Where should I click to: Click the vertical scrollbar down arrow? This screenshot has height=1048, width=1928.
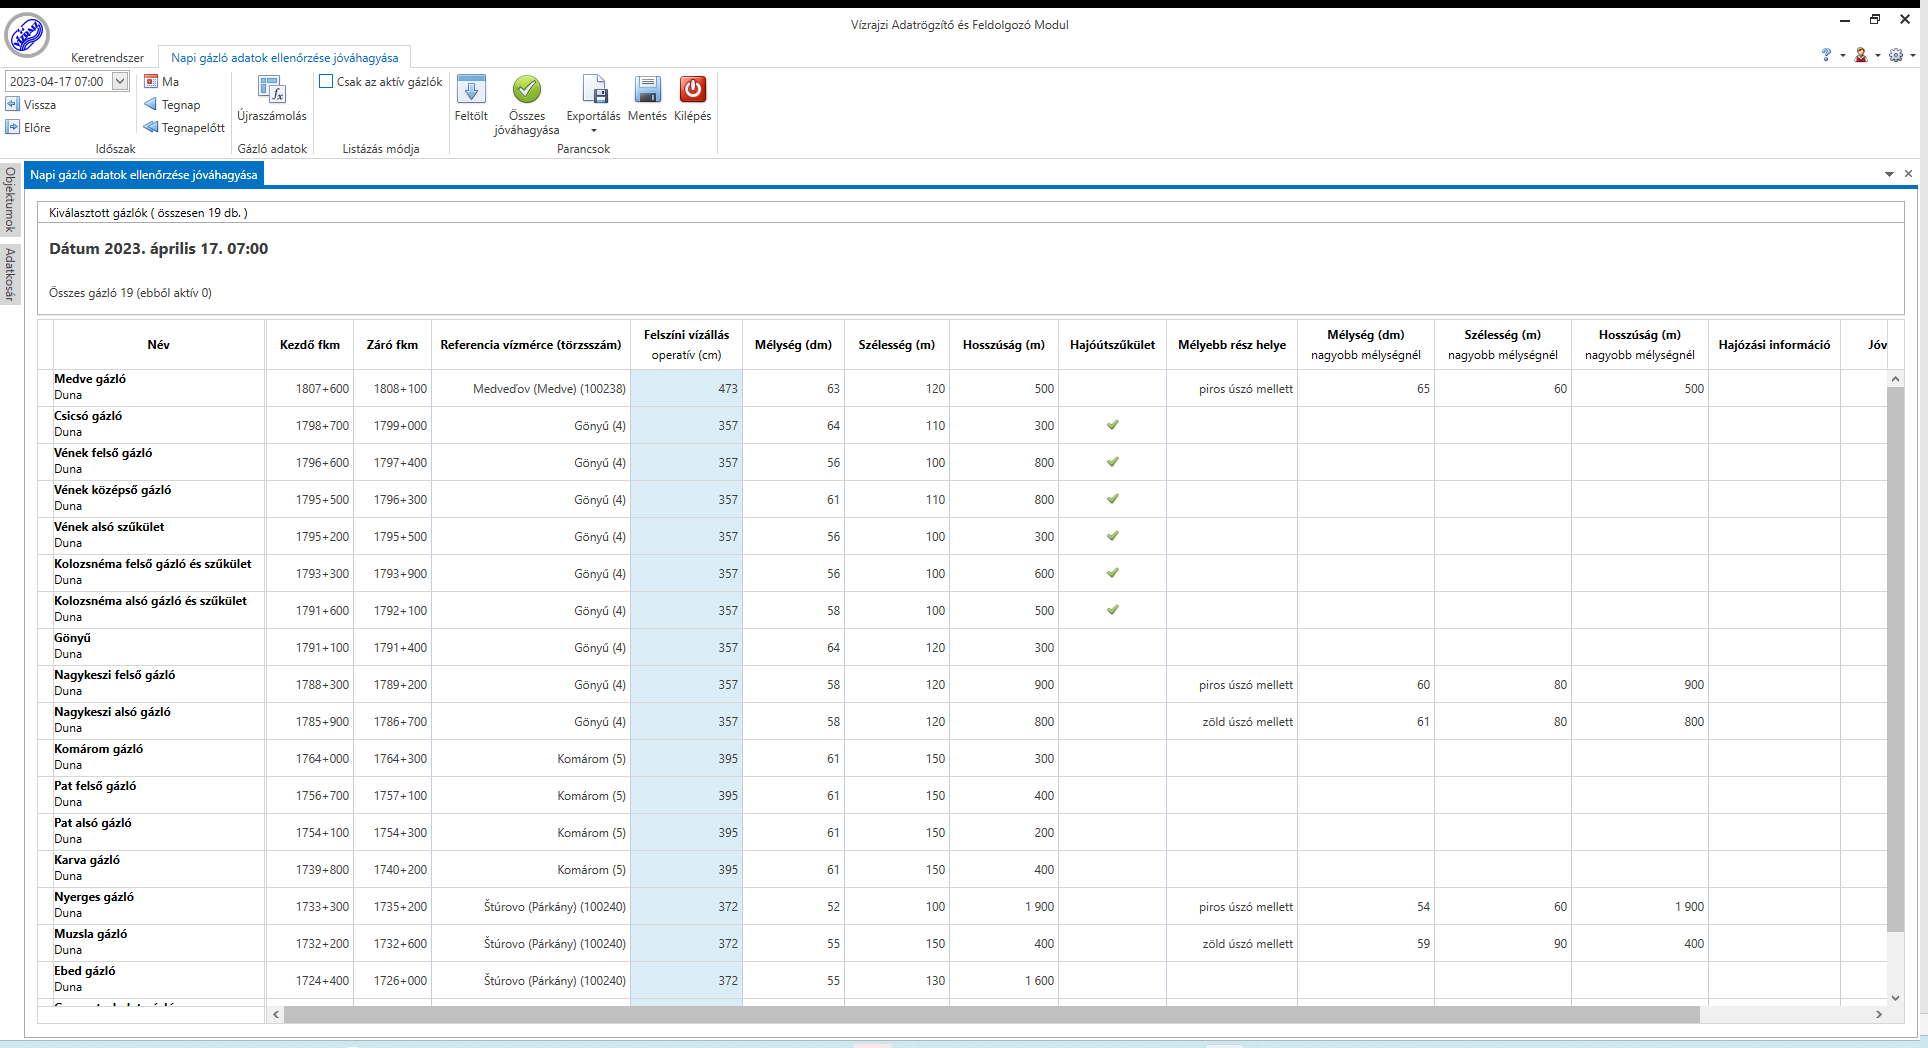pyautogui.click(x=1895, y=998)
